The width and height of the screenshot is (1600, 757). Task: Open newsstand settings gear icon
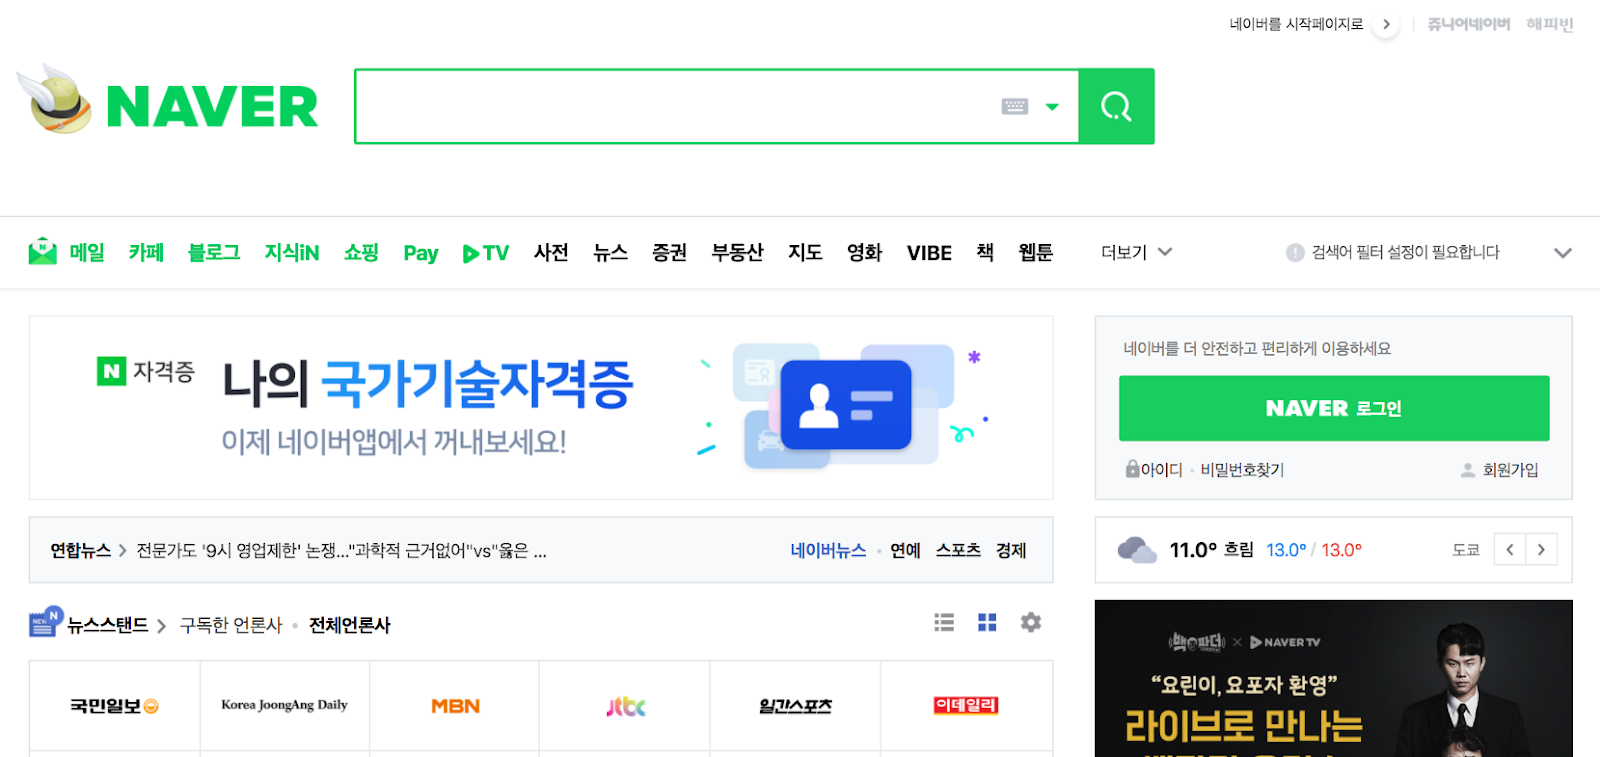coord(1031,623)
